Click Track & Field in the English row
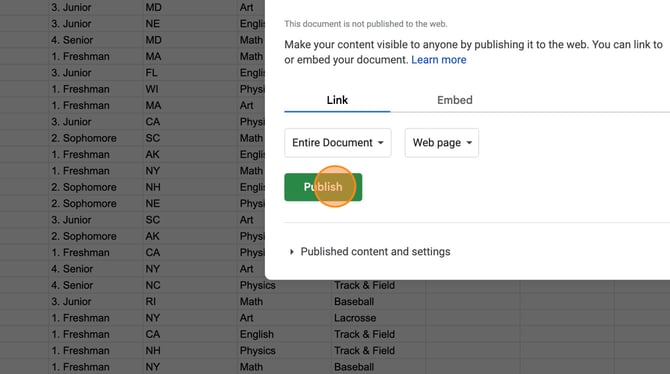The height and width of the screenshot is (374, 670). point(379,334)
